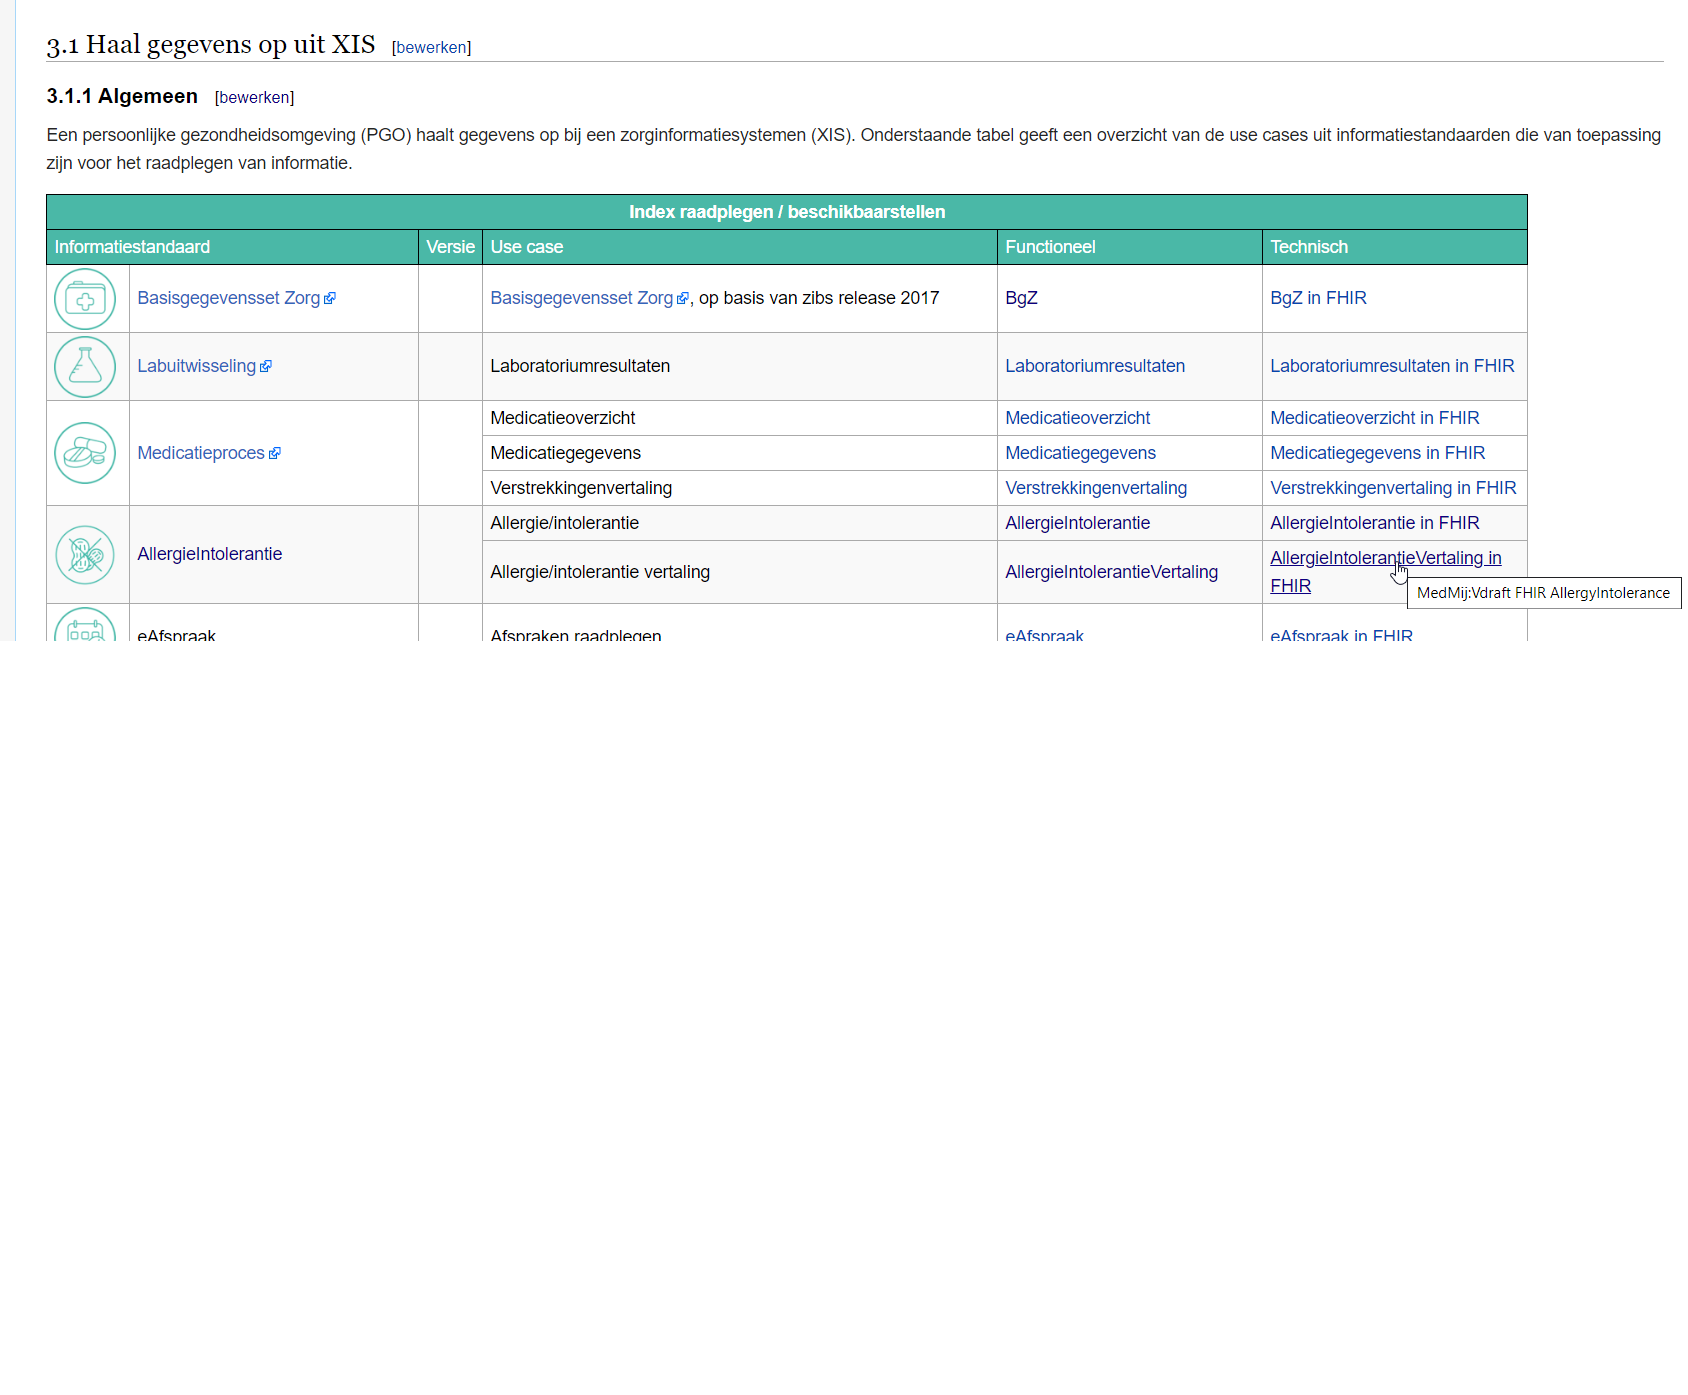1688x1395 pixels.
Task: Open AllergieIntolerantieVertaling in FHIR link
Action: tap(1385, 572)
